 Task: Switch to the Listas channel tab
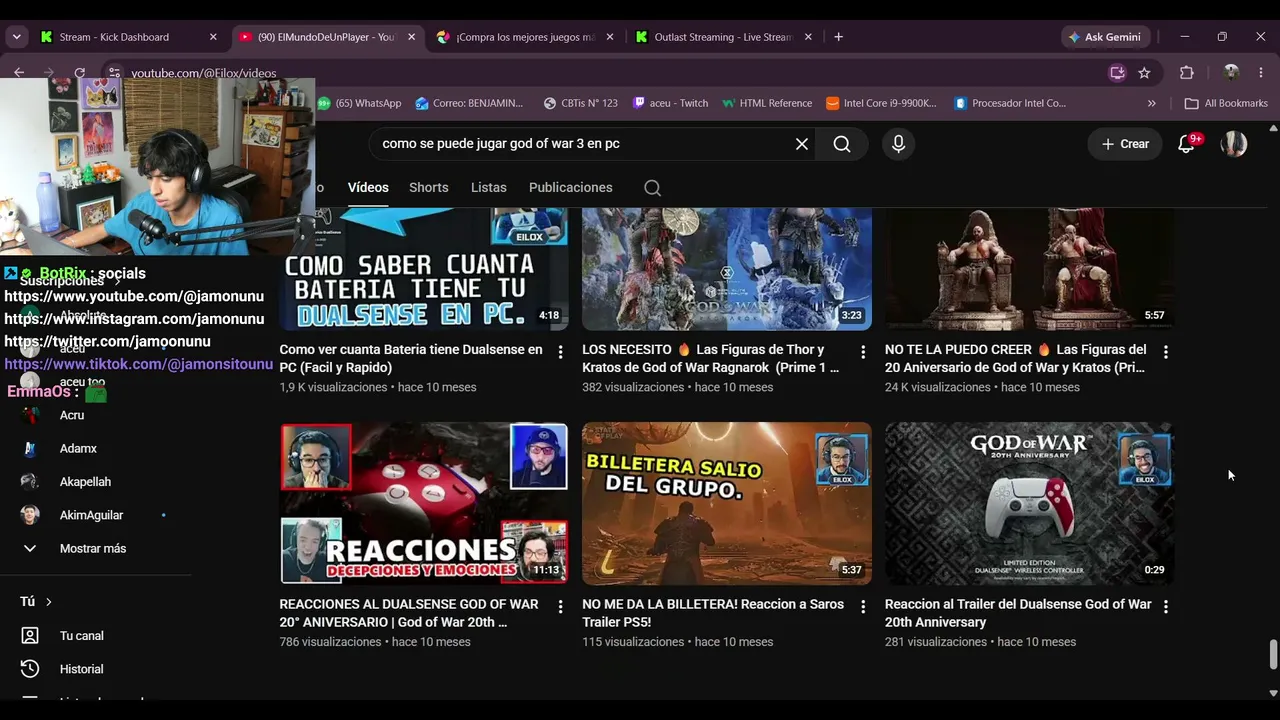(x=489, y=188)
